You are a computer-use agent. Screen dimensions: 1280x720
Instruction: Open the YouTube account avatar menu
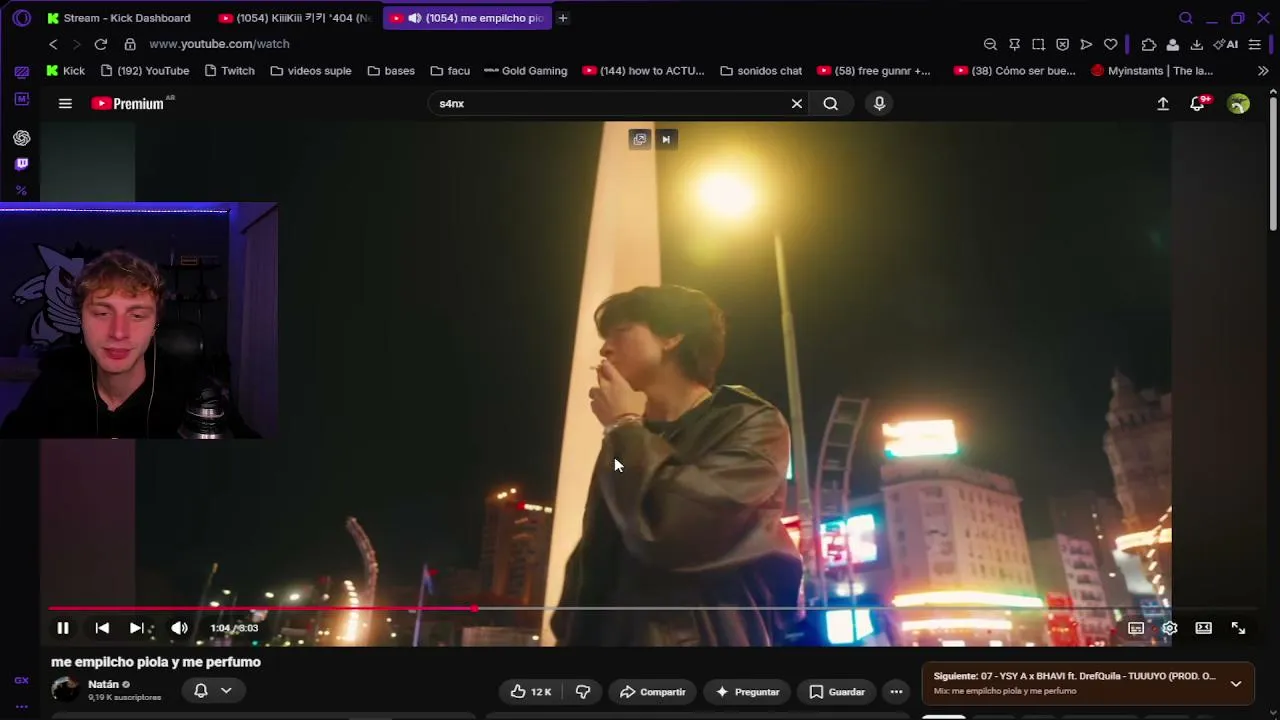pyautogui.click(x=1239, y=104)
